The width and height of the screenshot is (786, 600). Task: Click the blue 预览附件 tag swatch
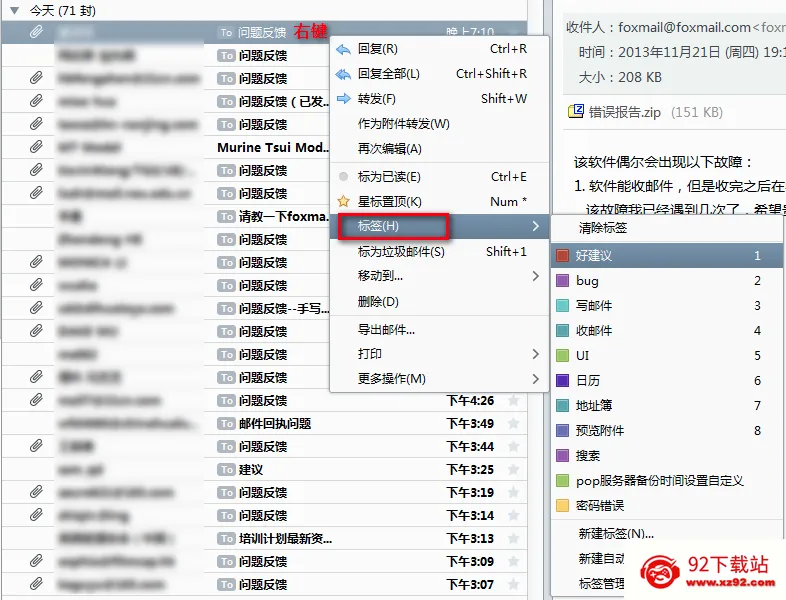[x=562, y=431]
